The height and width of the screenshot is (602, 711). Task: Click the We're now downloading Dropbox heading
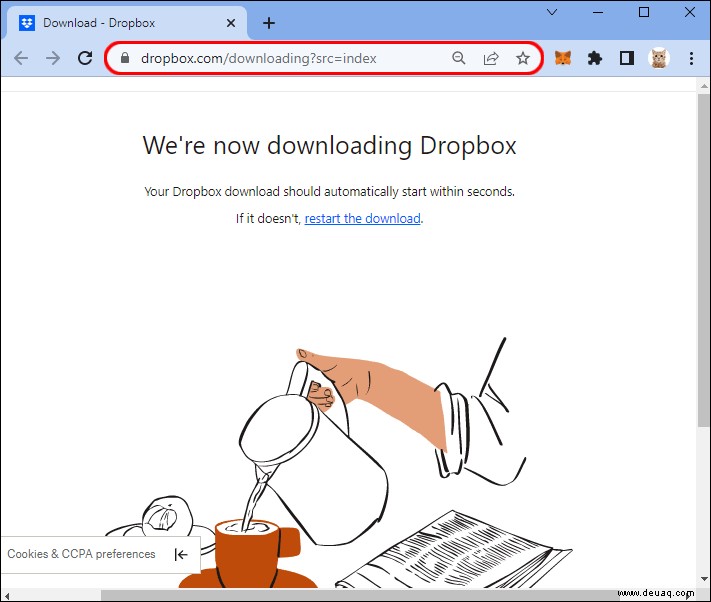click(330, 145)
